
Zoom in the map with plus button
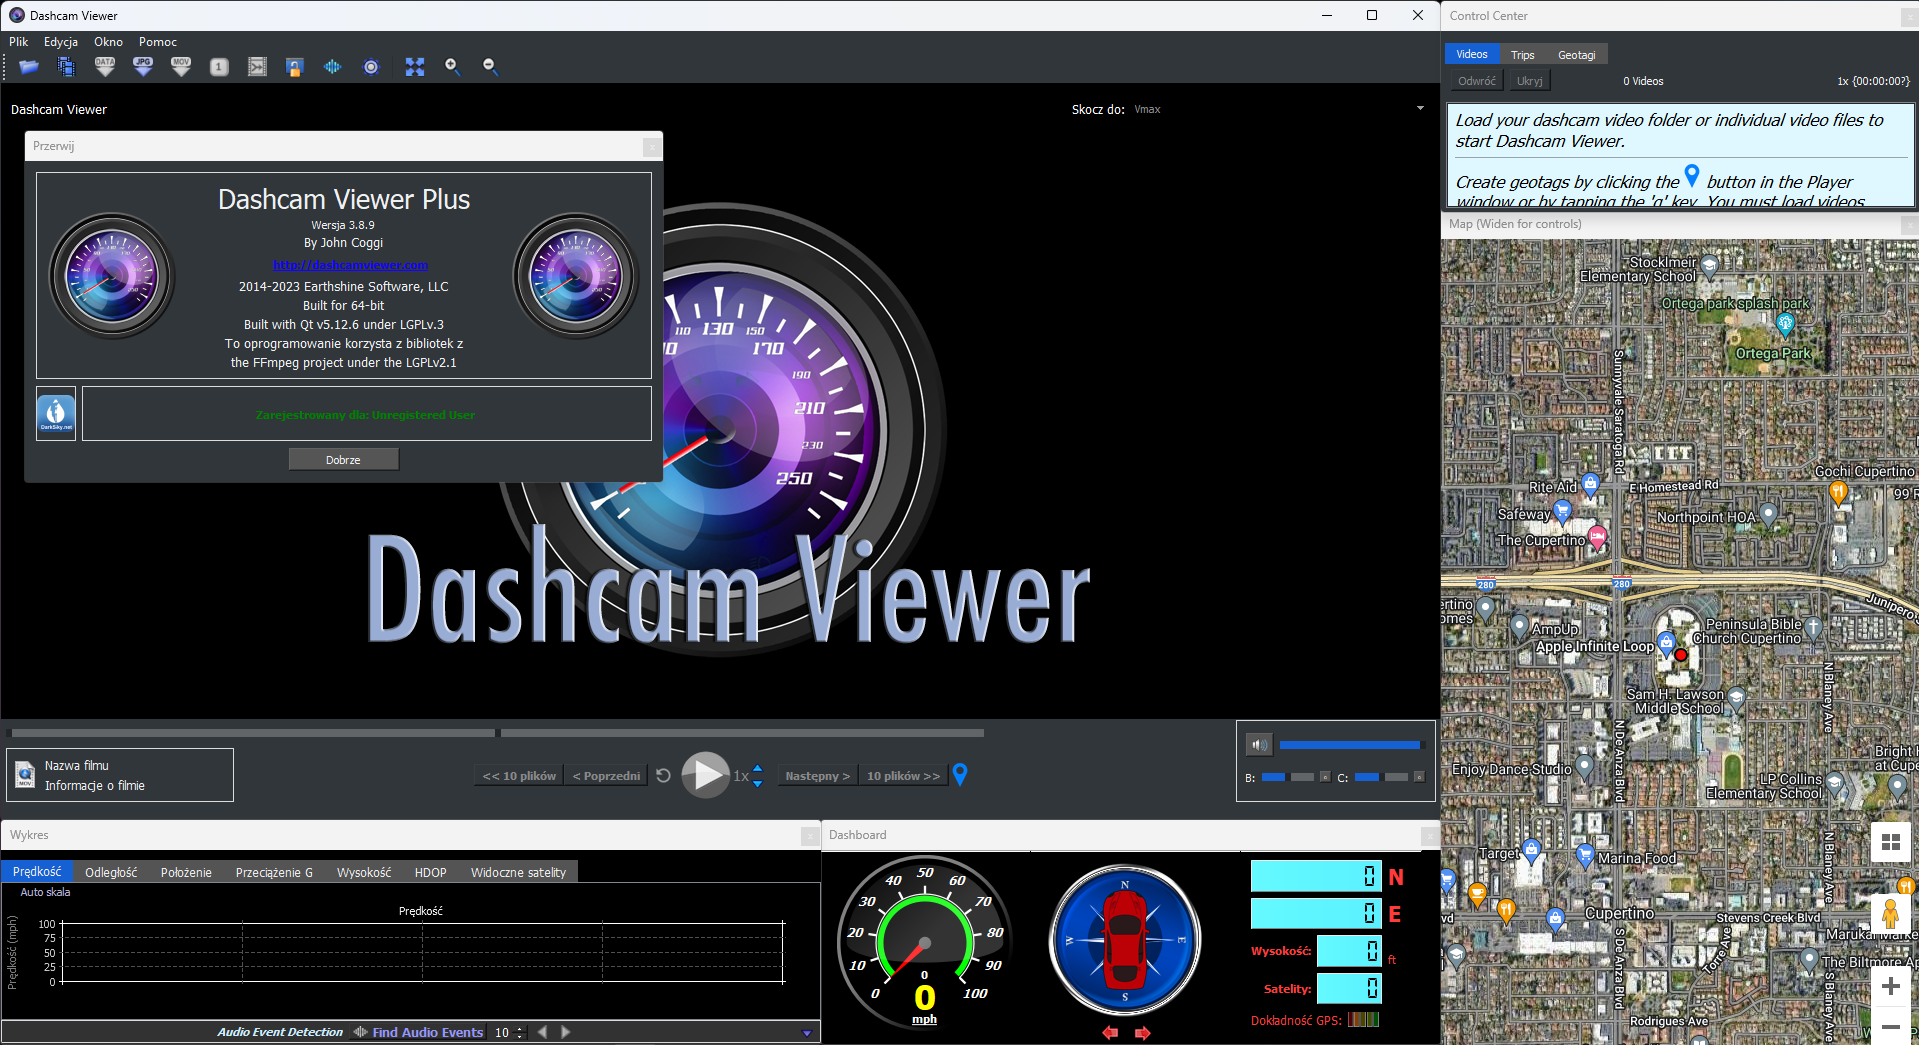tap(1890, 986)
